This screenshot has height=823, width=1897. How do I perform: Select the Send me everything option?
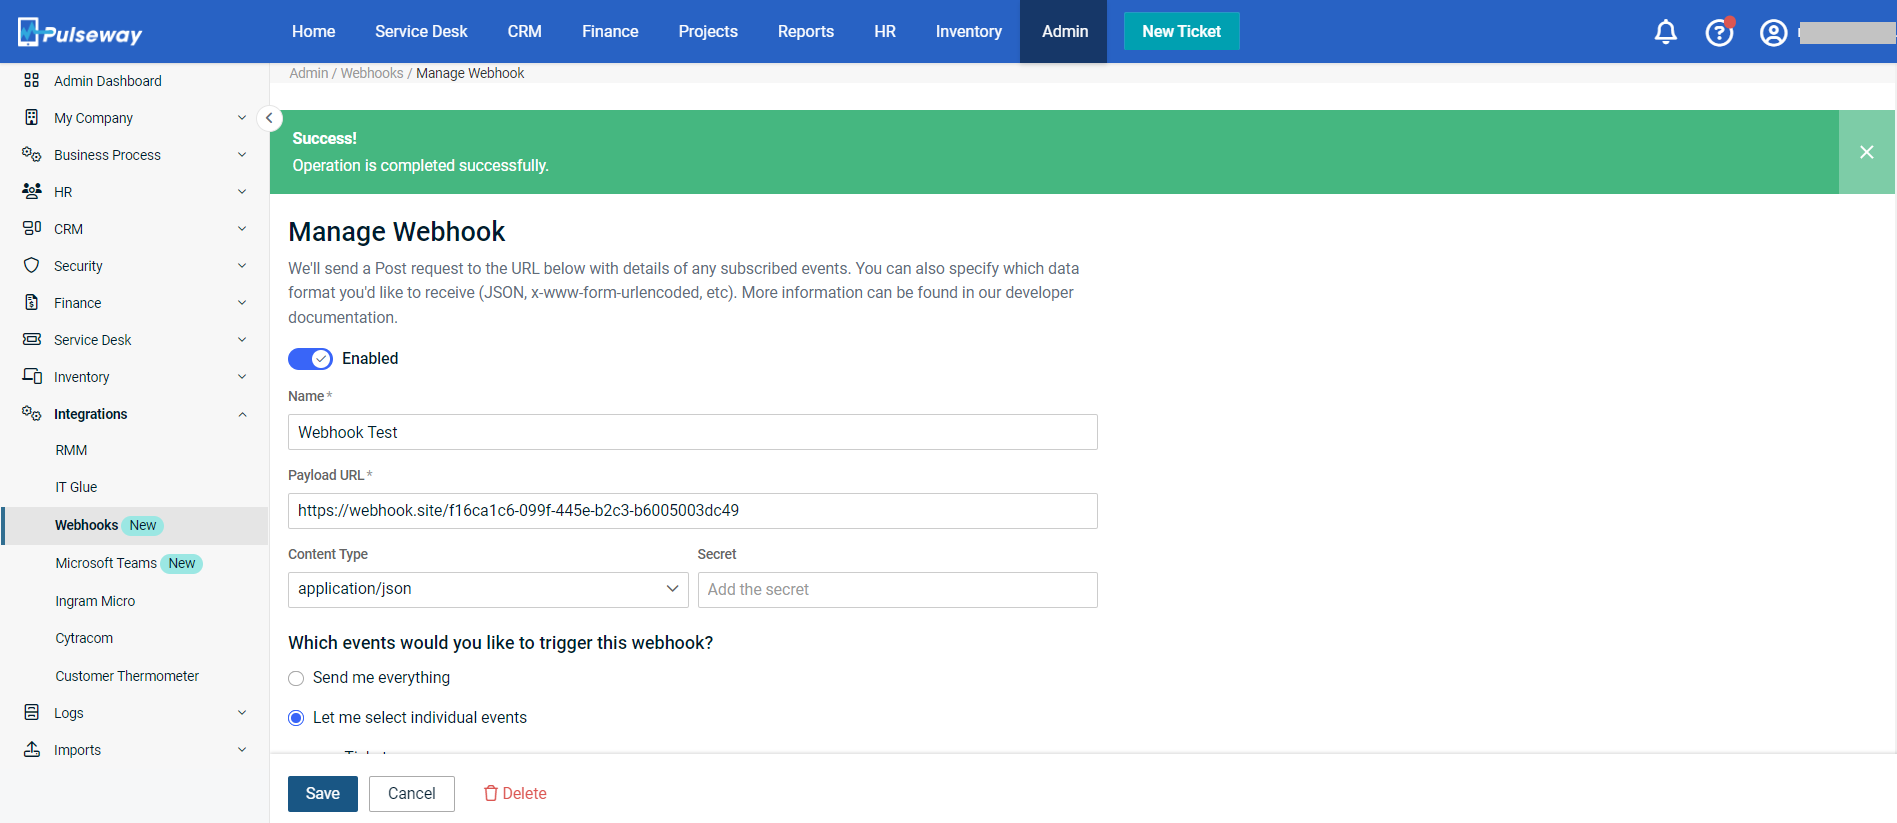296,679
